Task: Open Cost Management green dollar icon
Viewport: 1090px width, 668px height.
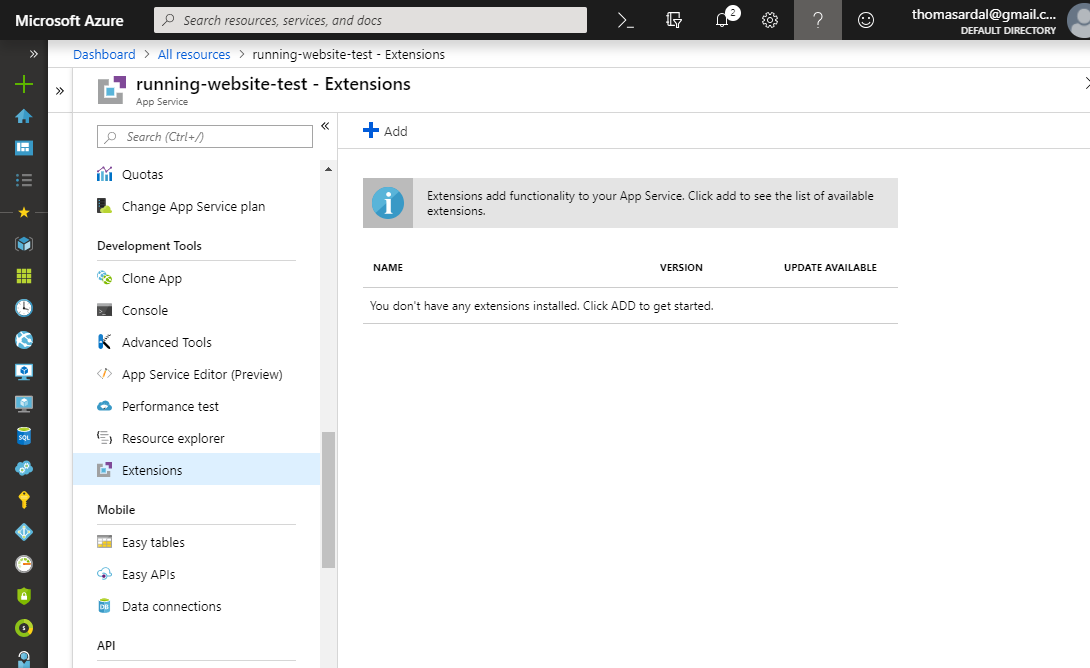Action: coord(24,628)
